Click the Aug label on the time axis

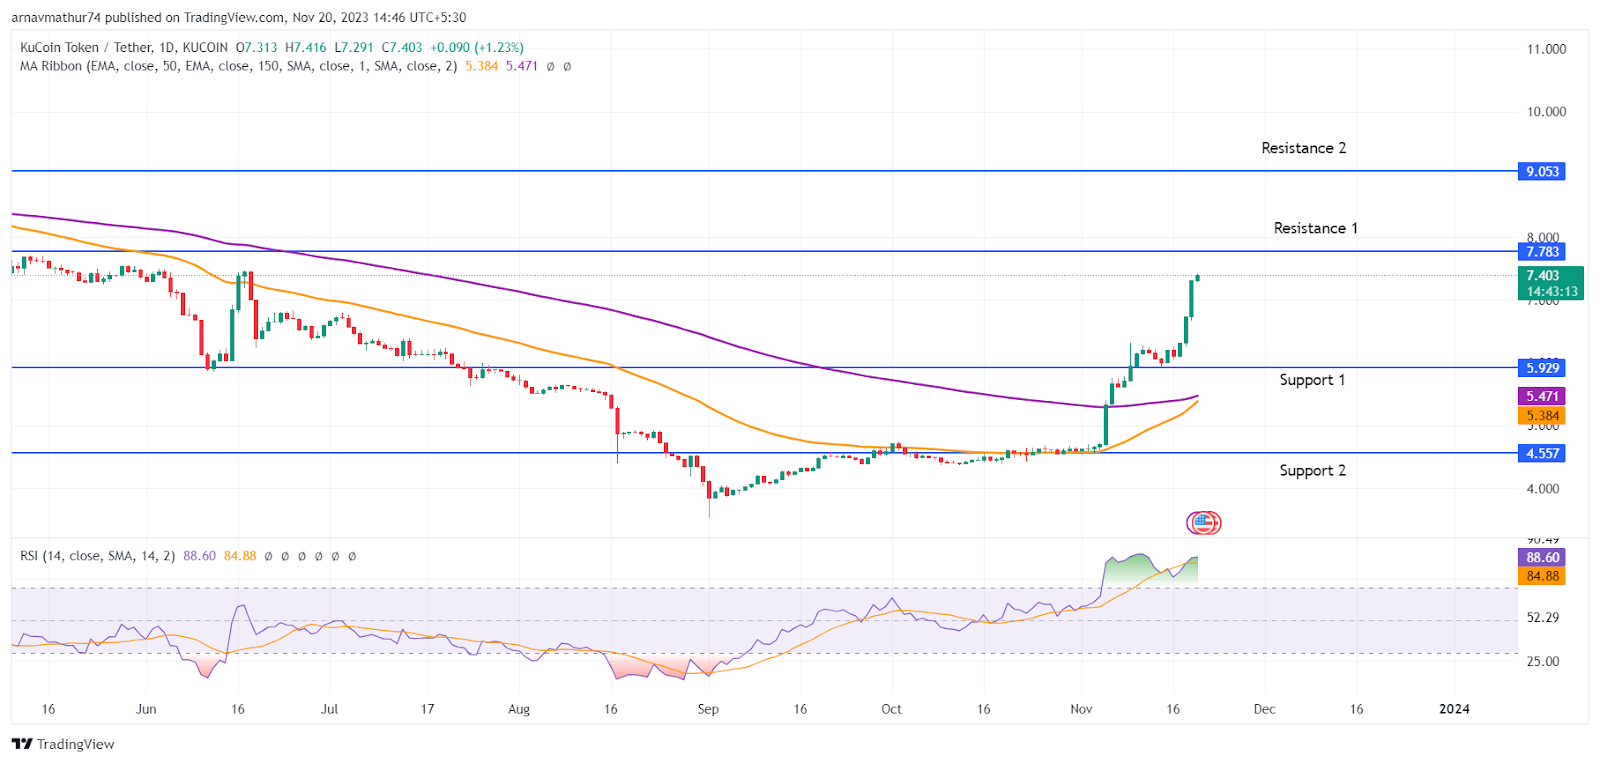519,709
